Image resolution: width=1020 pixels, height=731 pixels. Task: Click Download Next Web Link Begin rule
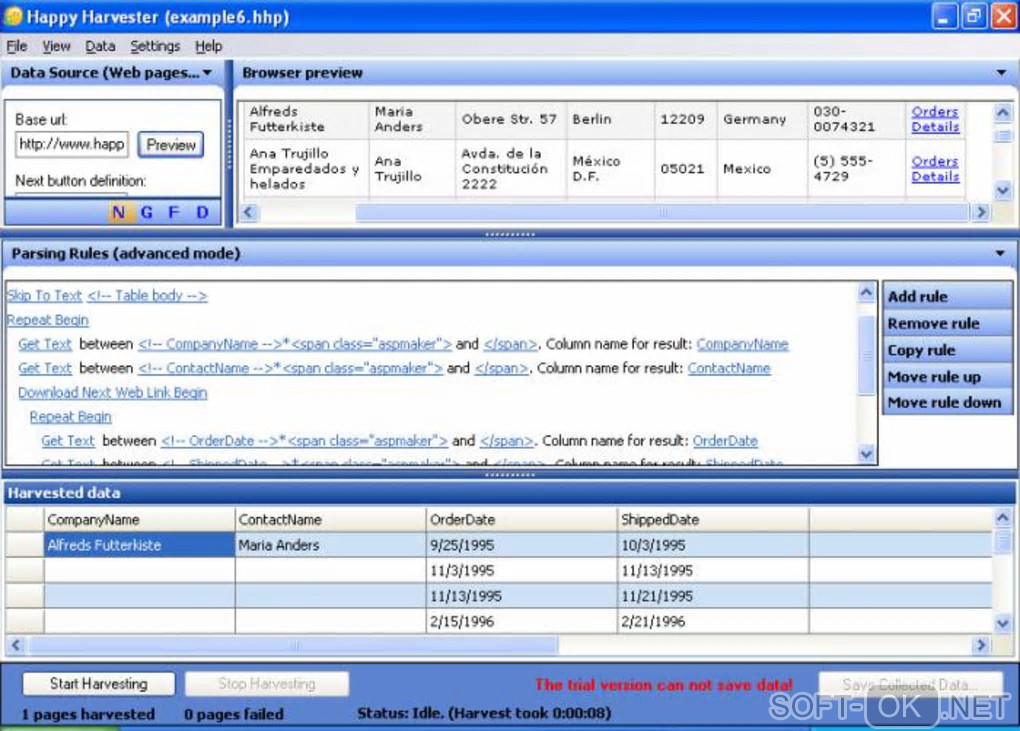click(x=113, y=393)
